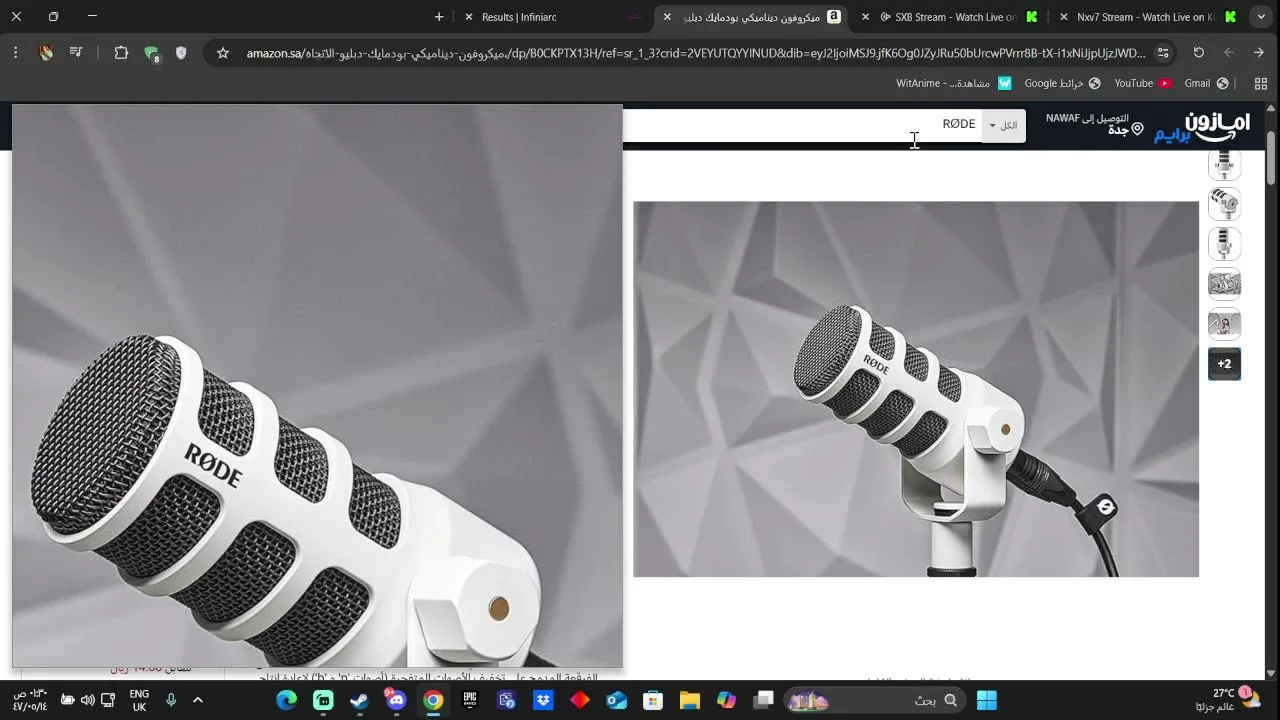This screenshot has height=720, width=1280.
Task: Open Steam from the taskbar
Action: 359,700
